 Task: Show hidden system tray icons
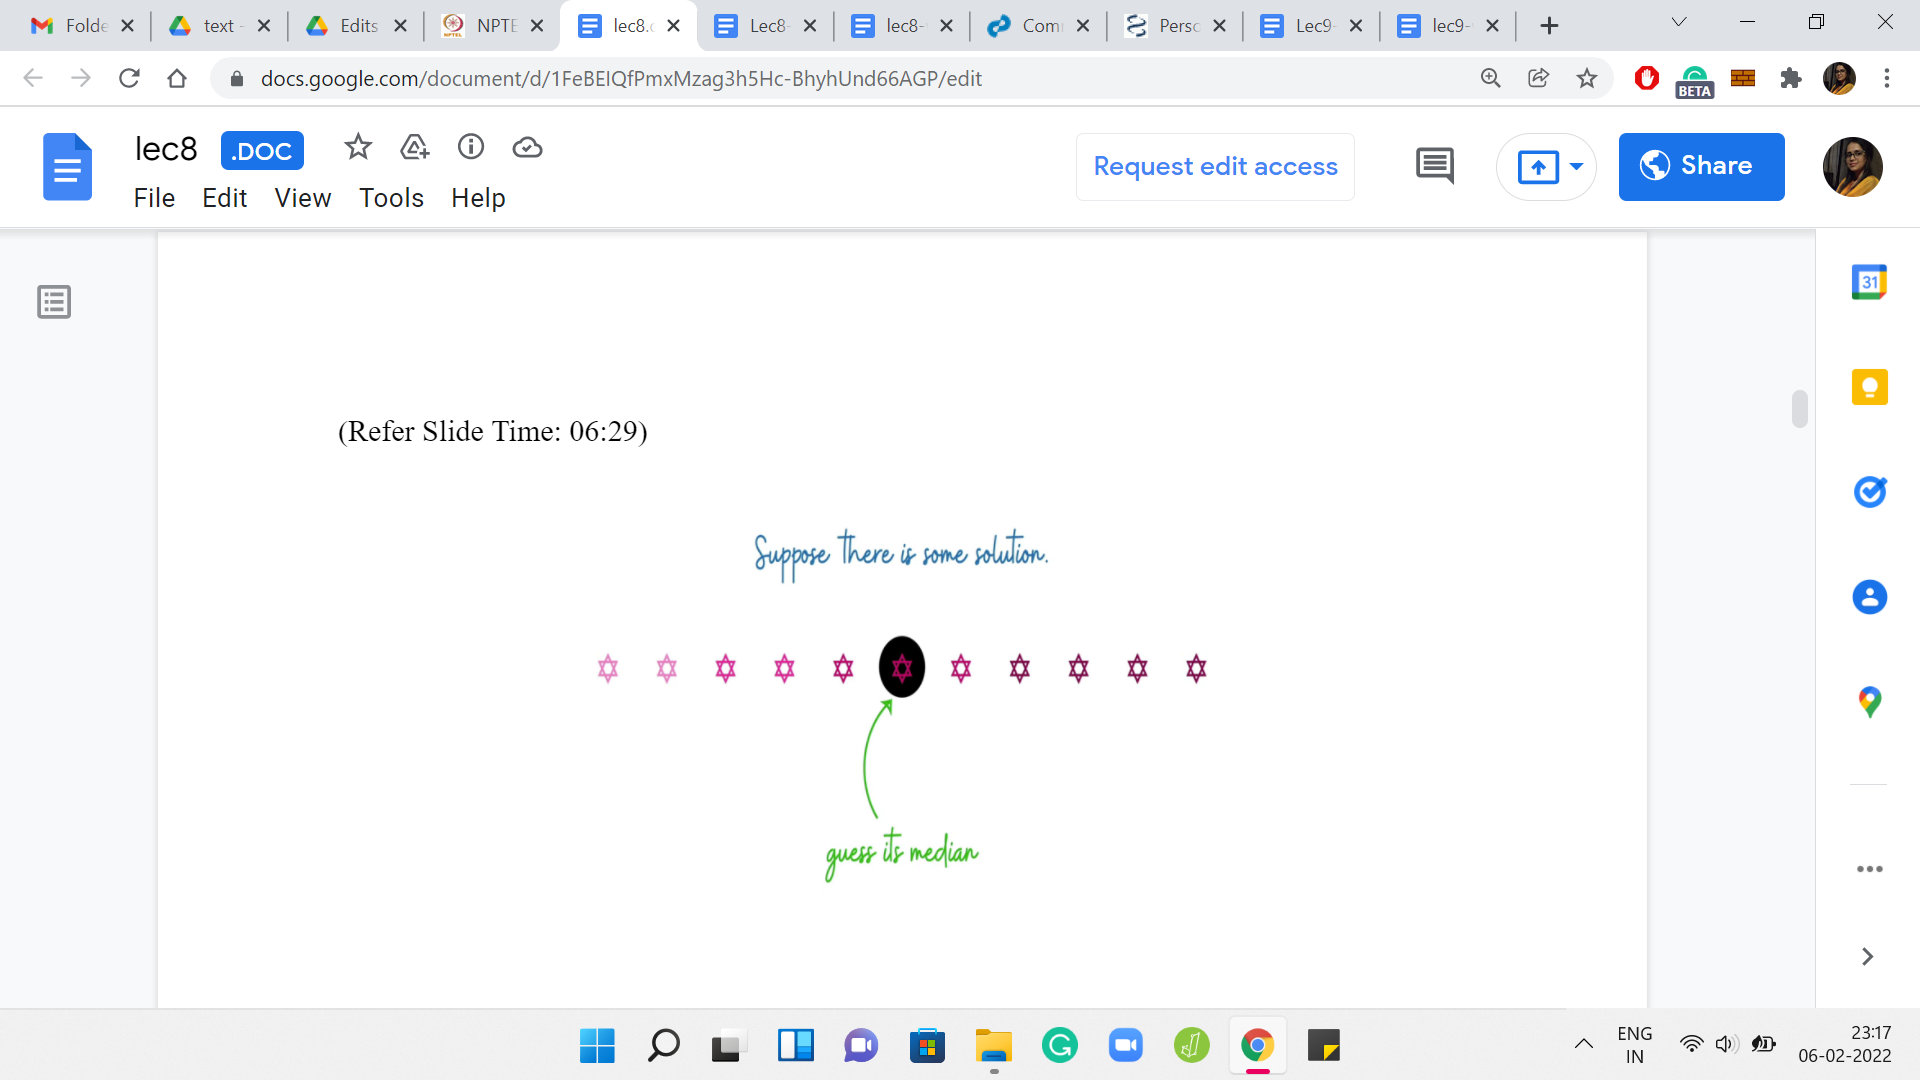pyautogui.click(x=1583, y=1044)
